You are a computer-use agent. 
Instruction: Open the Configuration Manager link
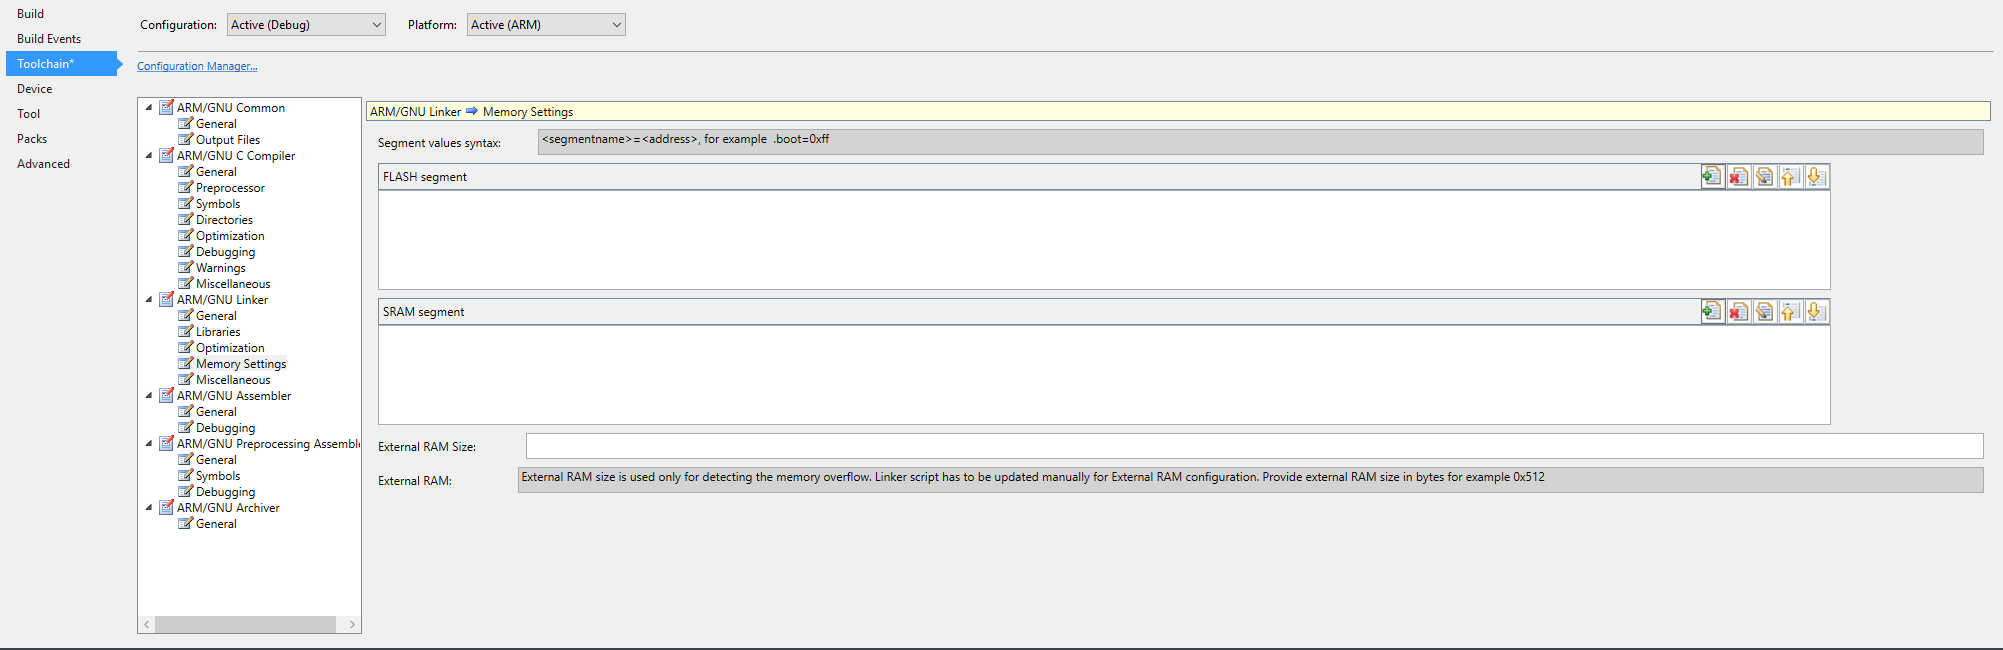click(197, 66)
